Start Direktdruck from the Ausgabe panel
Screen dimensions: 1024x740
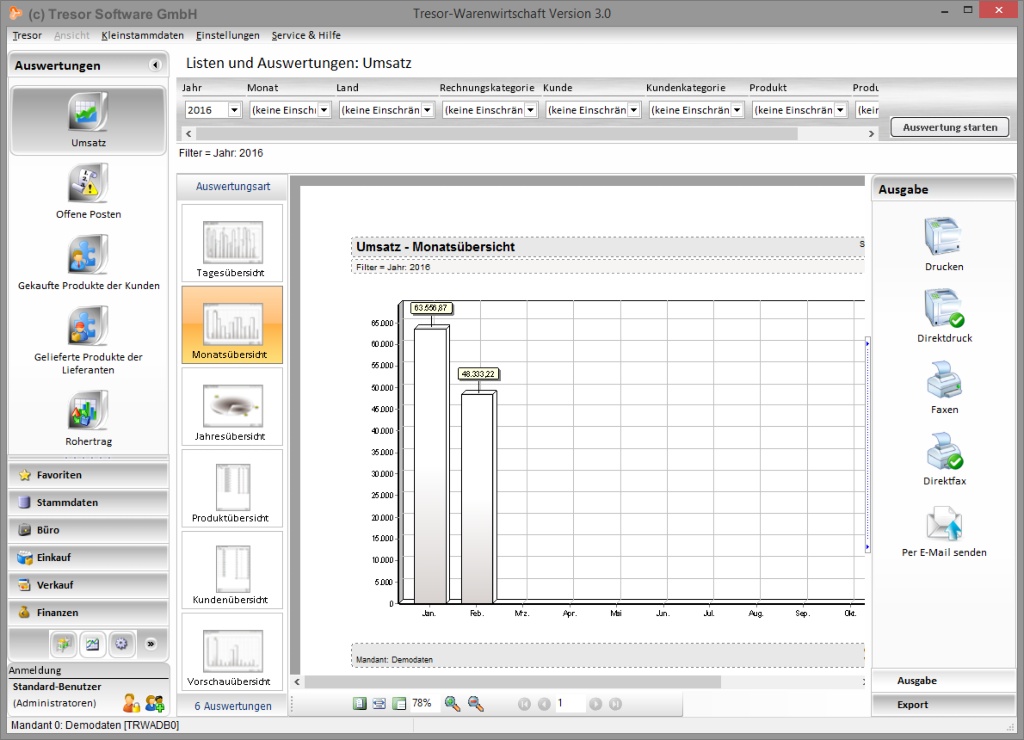coord(944,308)
